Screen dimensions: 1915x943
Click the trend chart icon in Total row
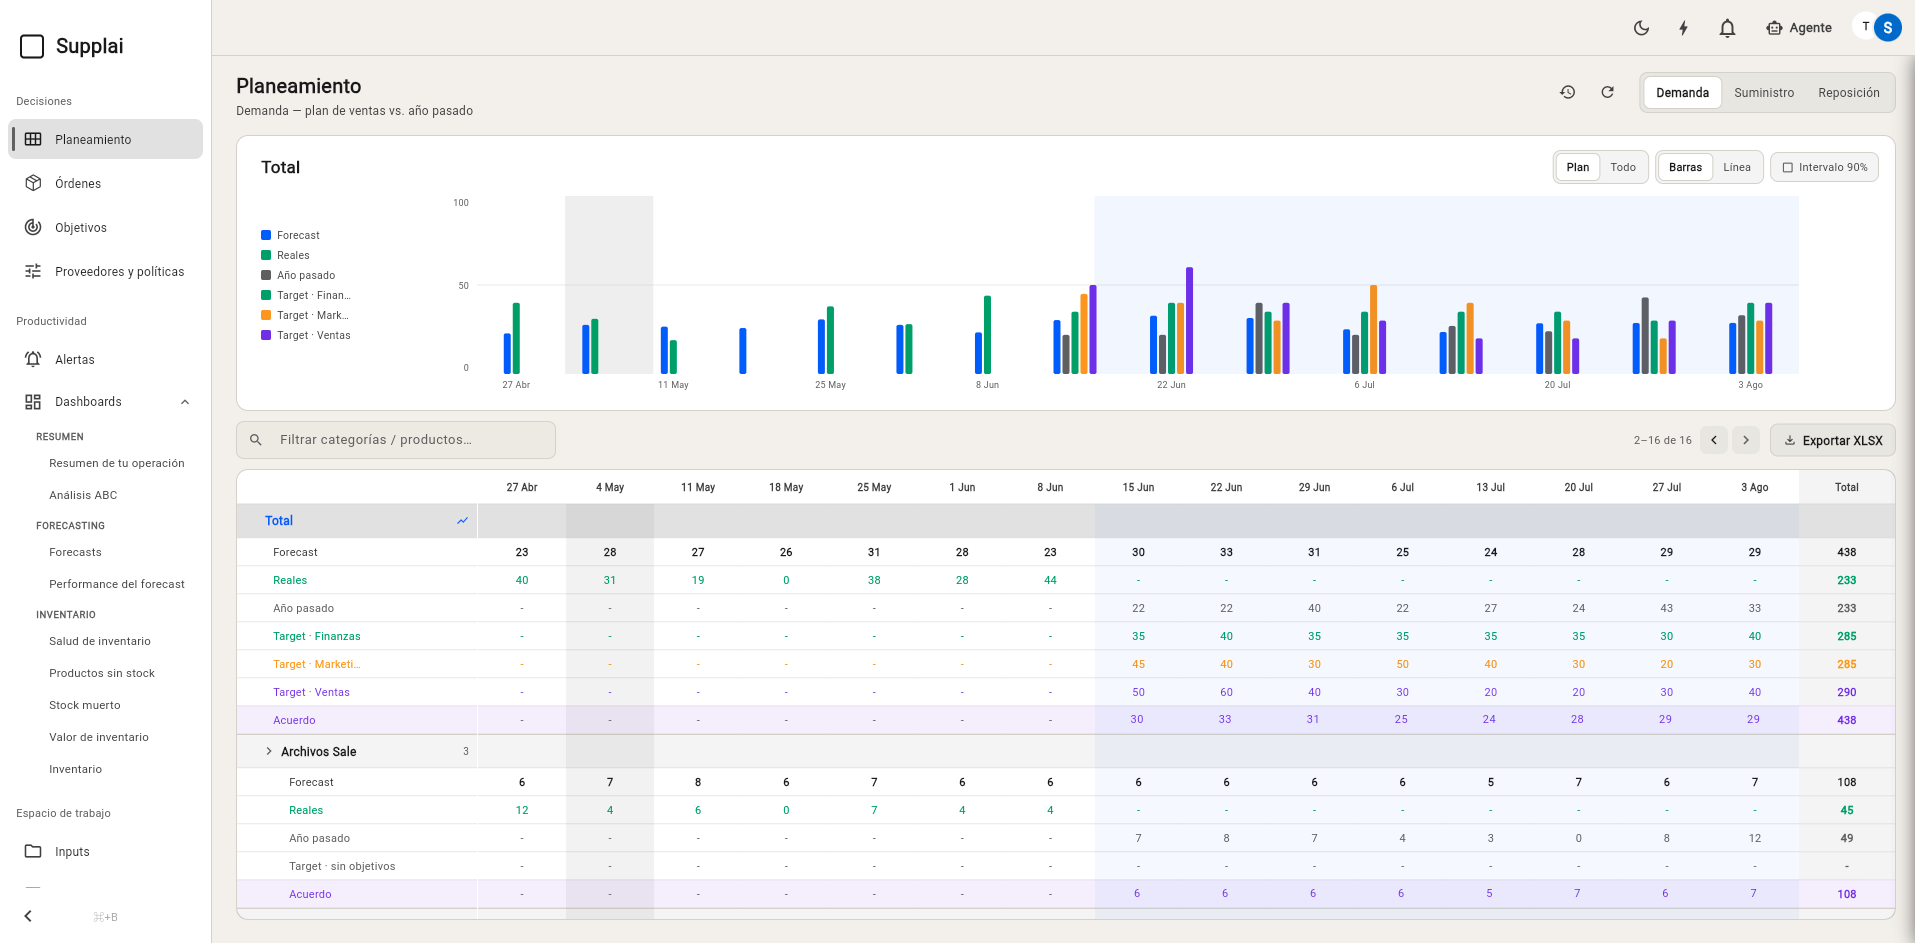click(462, 521)
